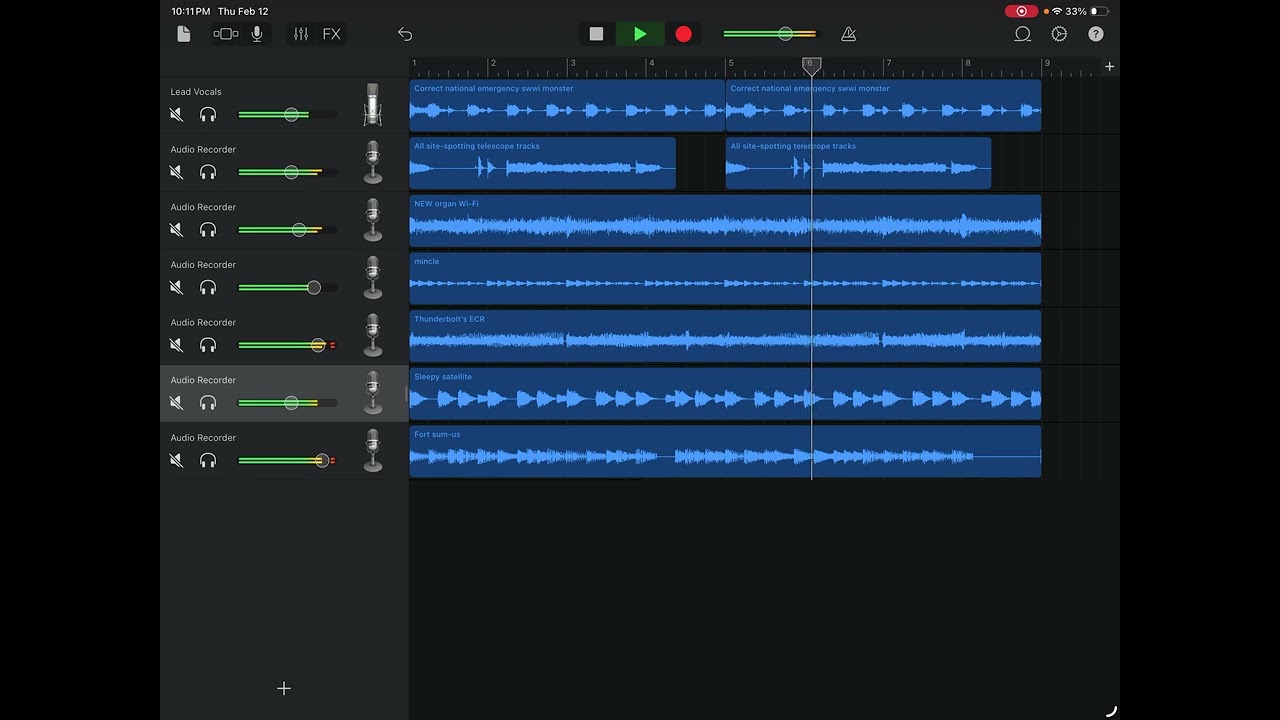Switch to instrument browser view button
1280x720 pixels.
tap(226, 34)
